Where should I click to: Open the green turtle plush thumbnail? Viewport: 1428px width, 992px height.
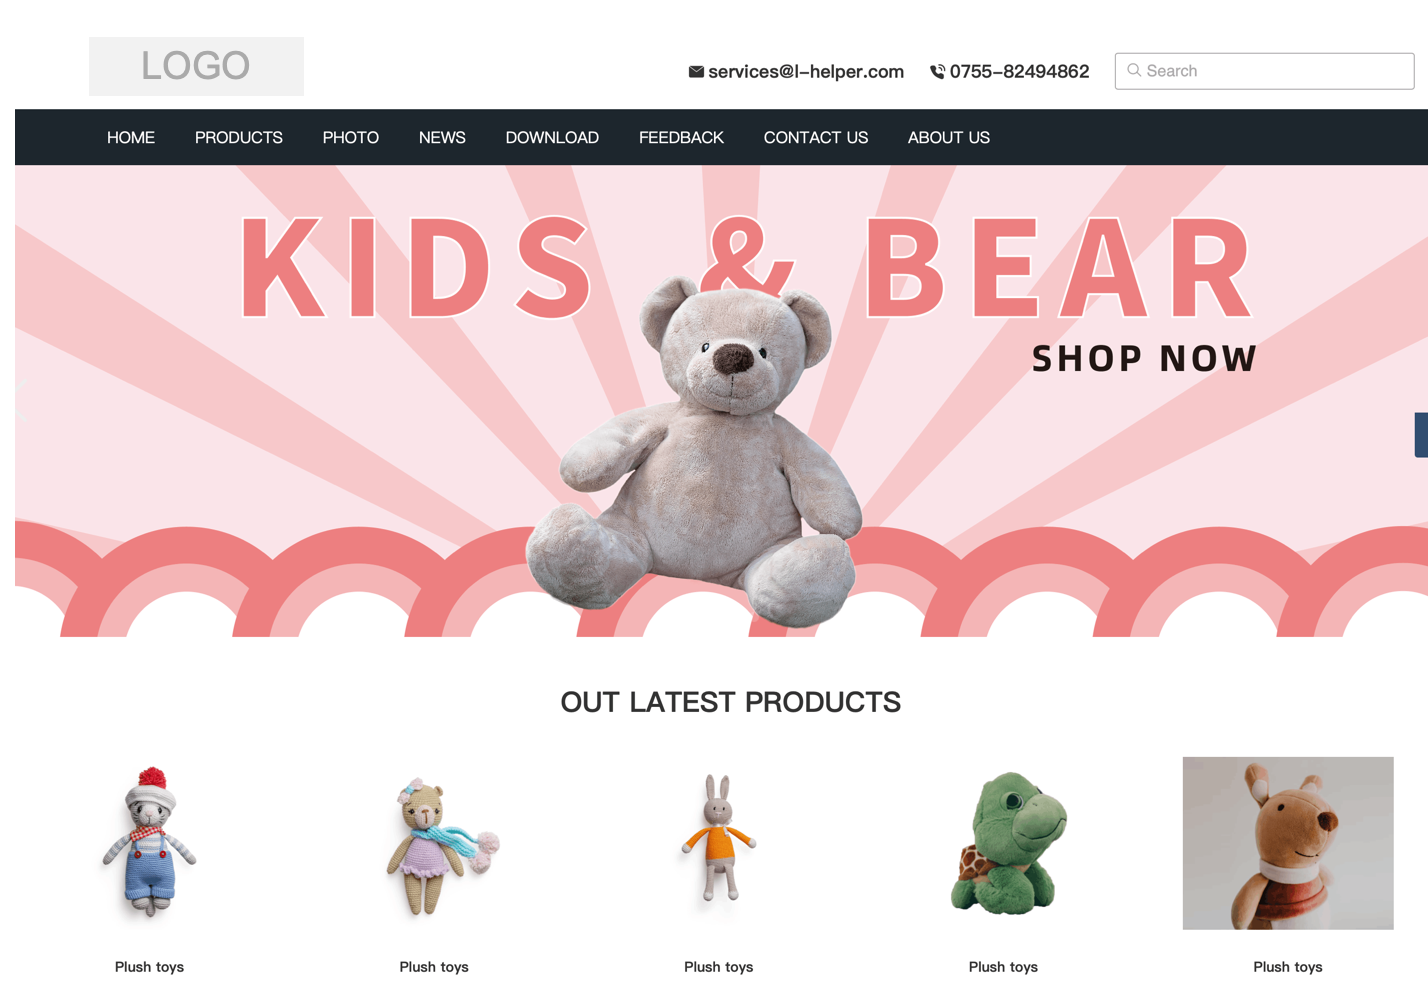[x=1003, y=843]
